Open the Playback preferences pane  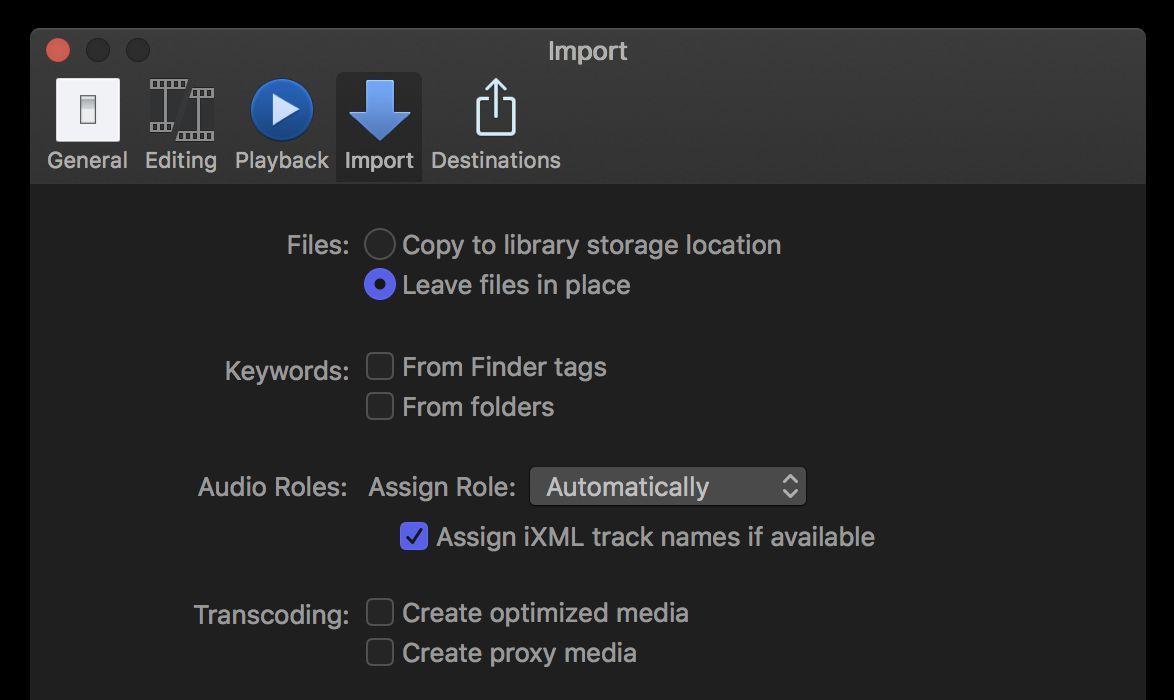[x=282, y=125]
